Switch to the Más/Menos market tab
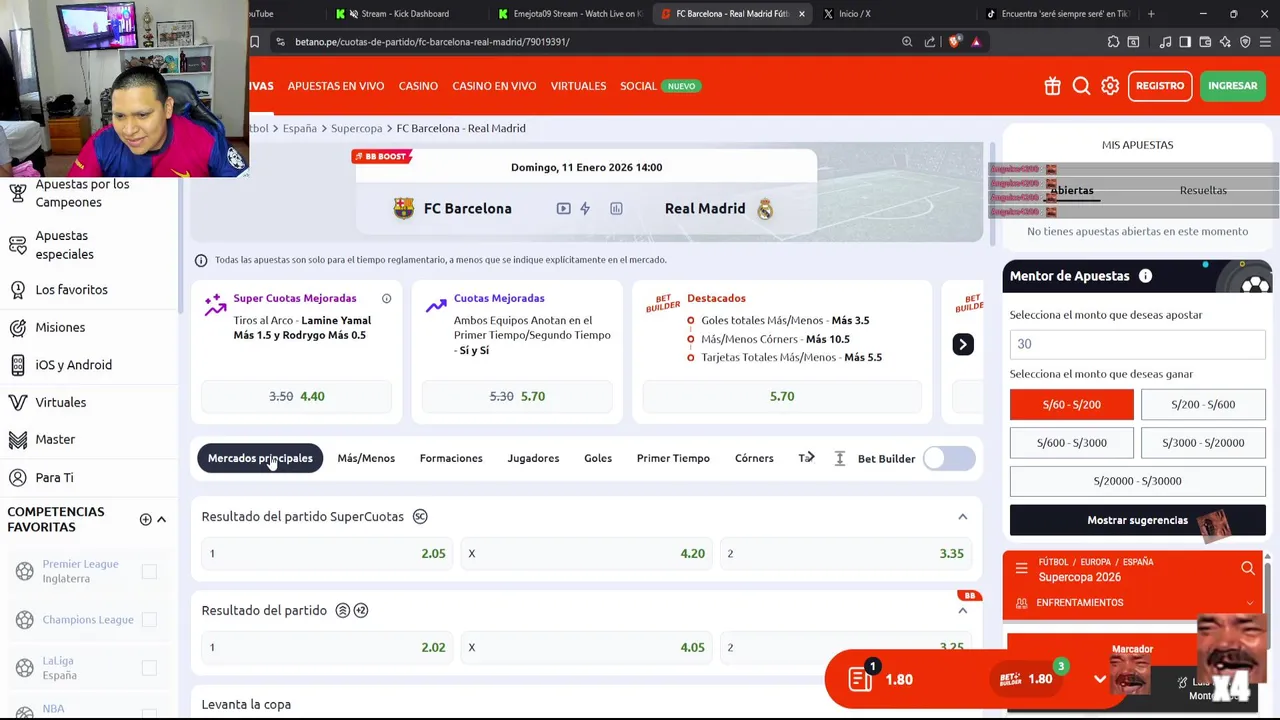1280x720 pixels. click(x=366, y=458)
